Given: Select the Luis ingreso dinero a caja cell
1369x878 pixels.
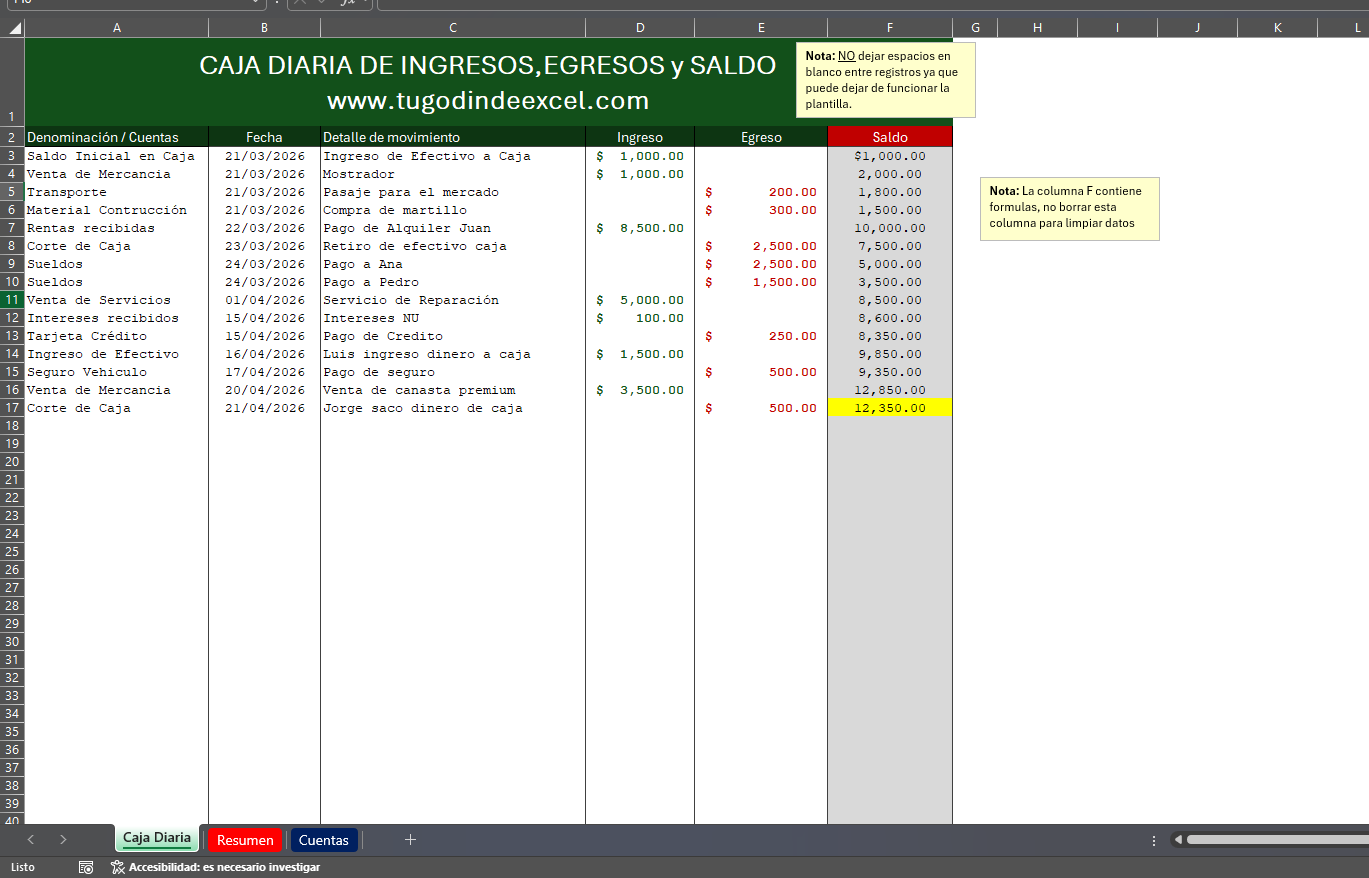Looking at the screenshot, I should click(453, 354).
